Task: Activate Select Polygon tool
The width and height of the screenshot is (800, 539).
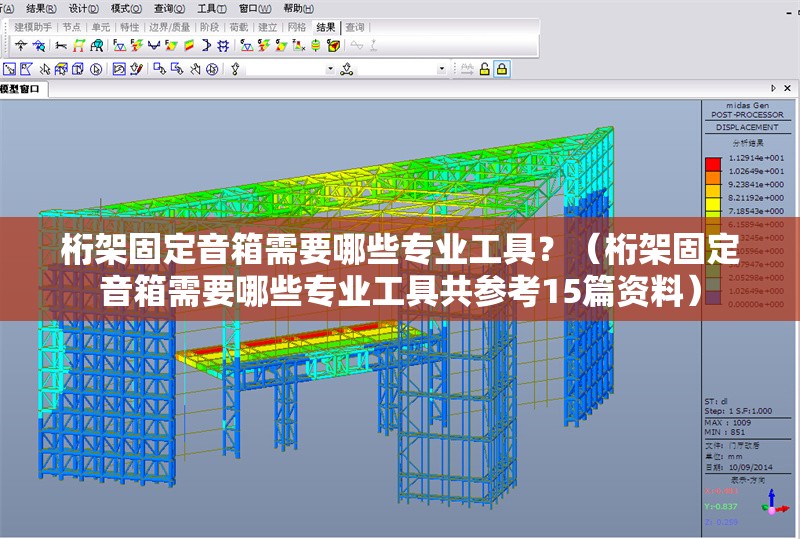Action: point(27,69)
